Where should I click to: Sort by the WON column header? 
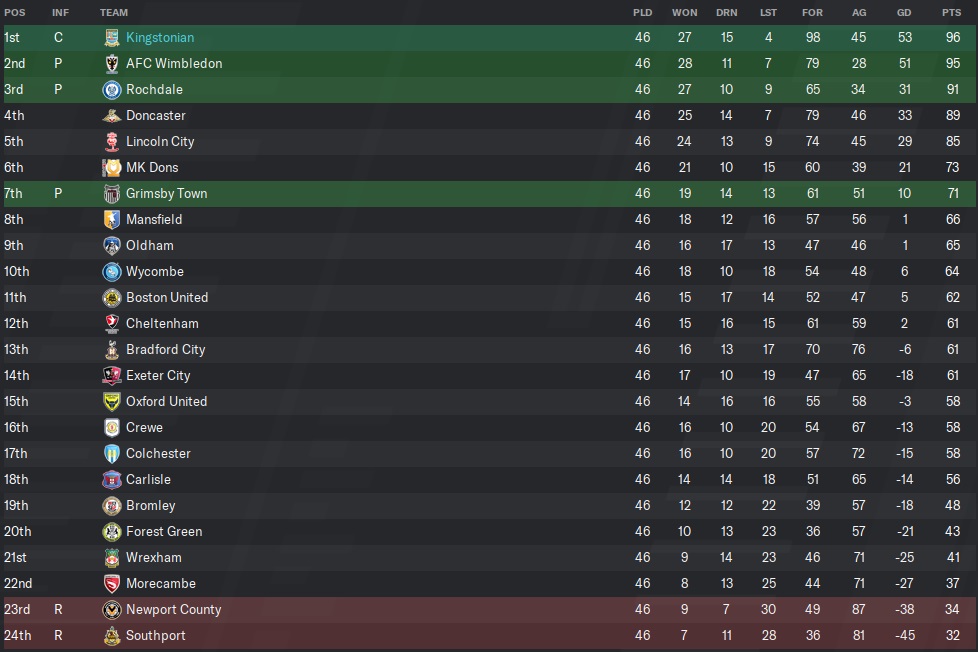[x=684, y=12]
